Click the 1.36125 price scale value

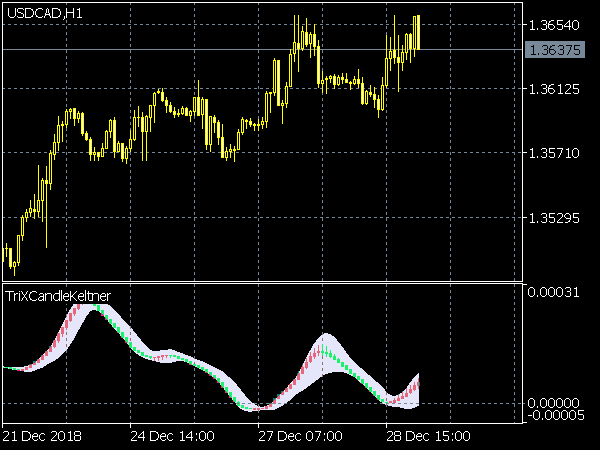pyautogui.click(x=554, y=89)
